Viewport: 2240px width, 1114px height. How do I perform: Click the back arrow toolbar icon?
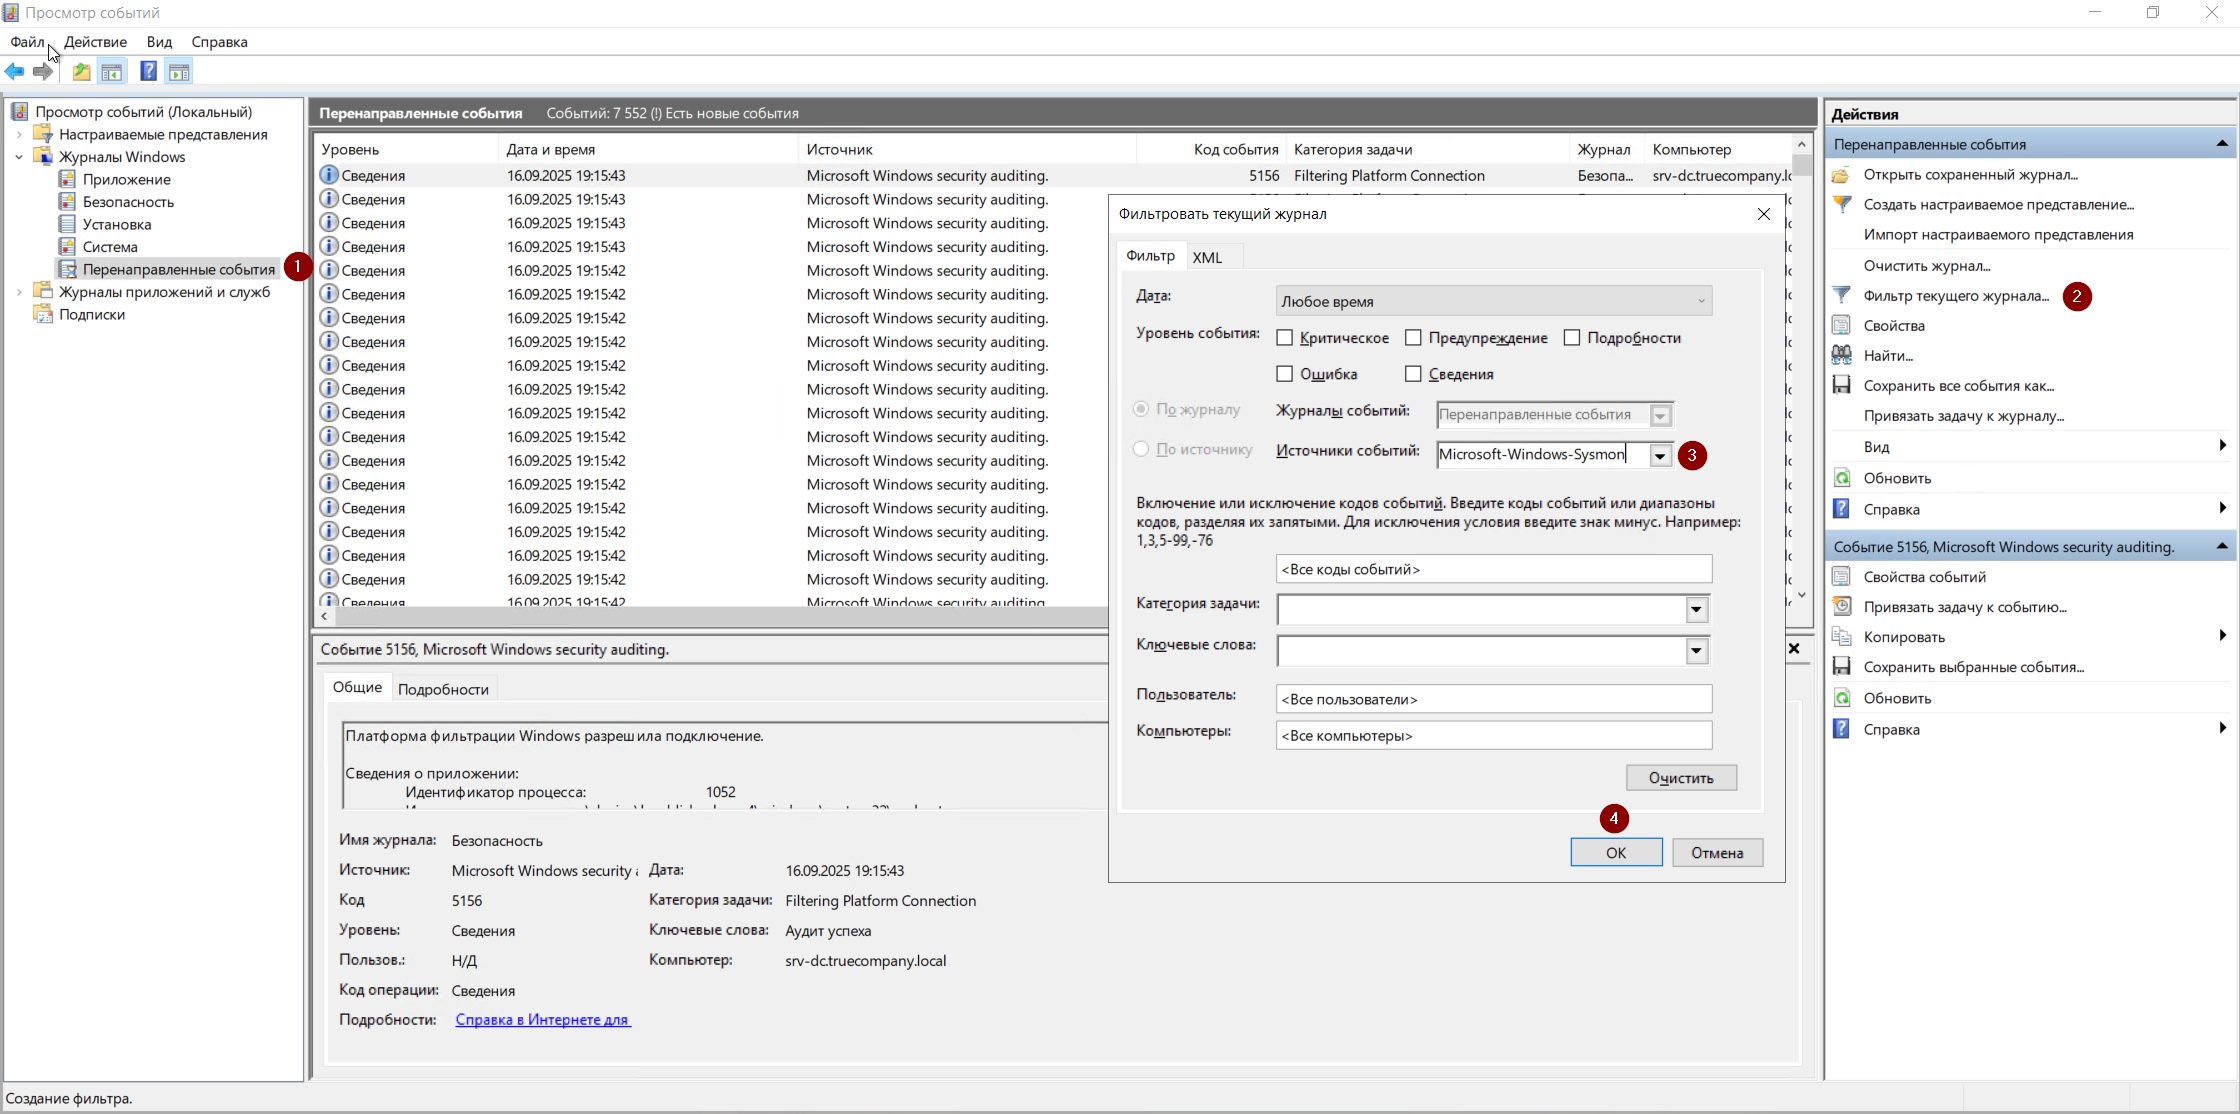[15, 72]
